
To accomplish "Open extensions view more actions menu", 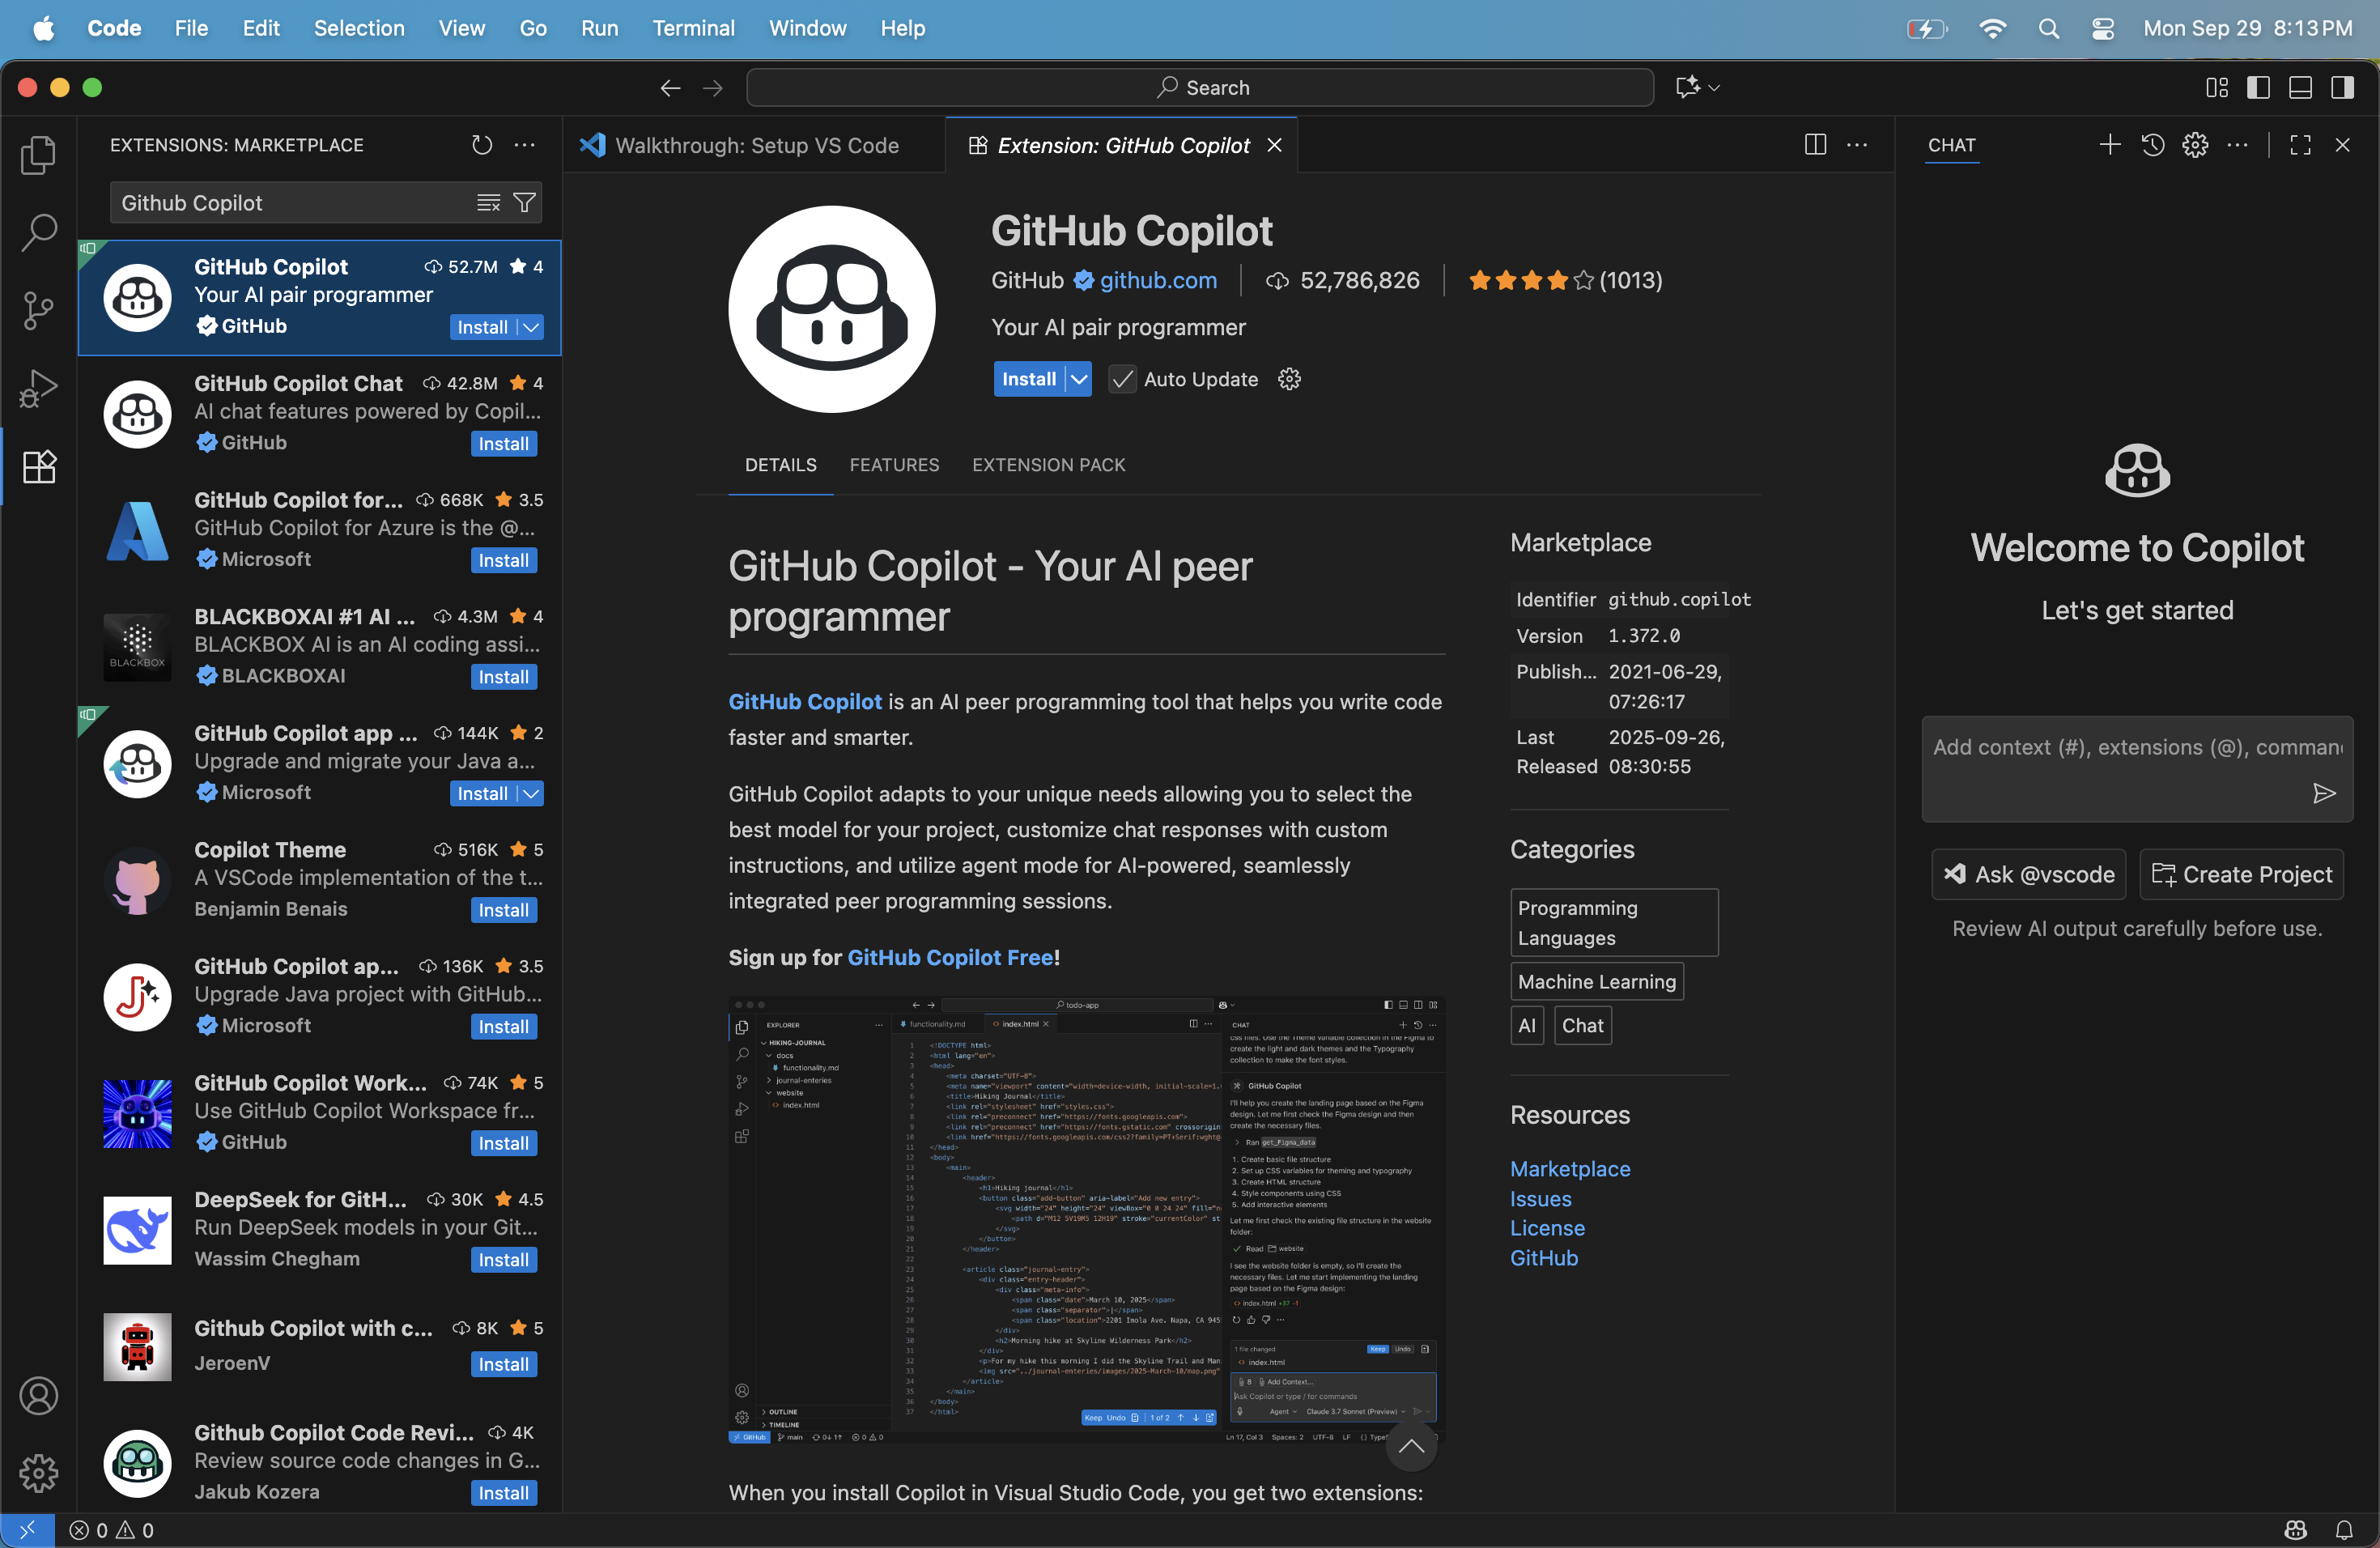I will click(x=525, y=145).
